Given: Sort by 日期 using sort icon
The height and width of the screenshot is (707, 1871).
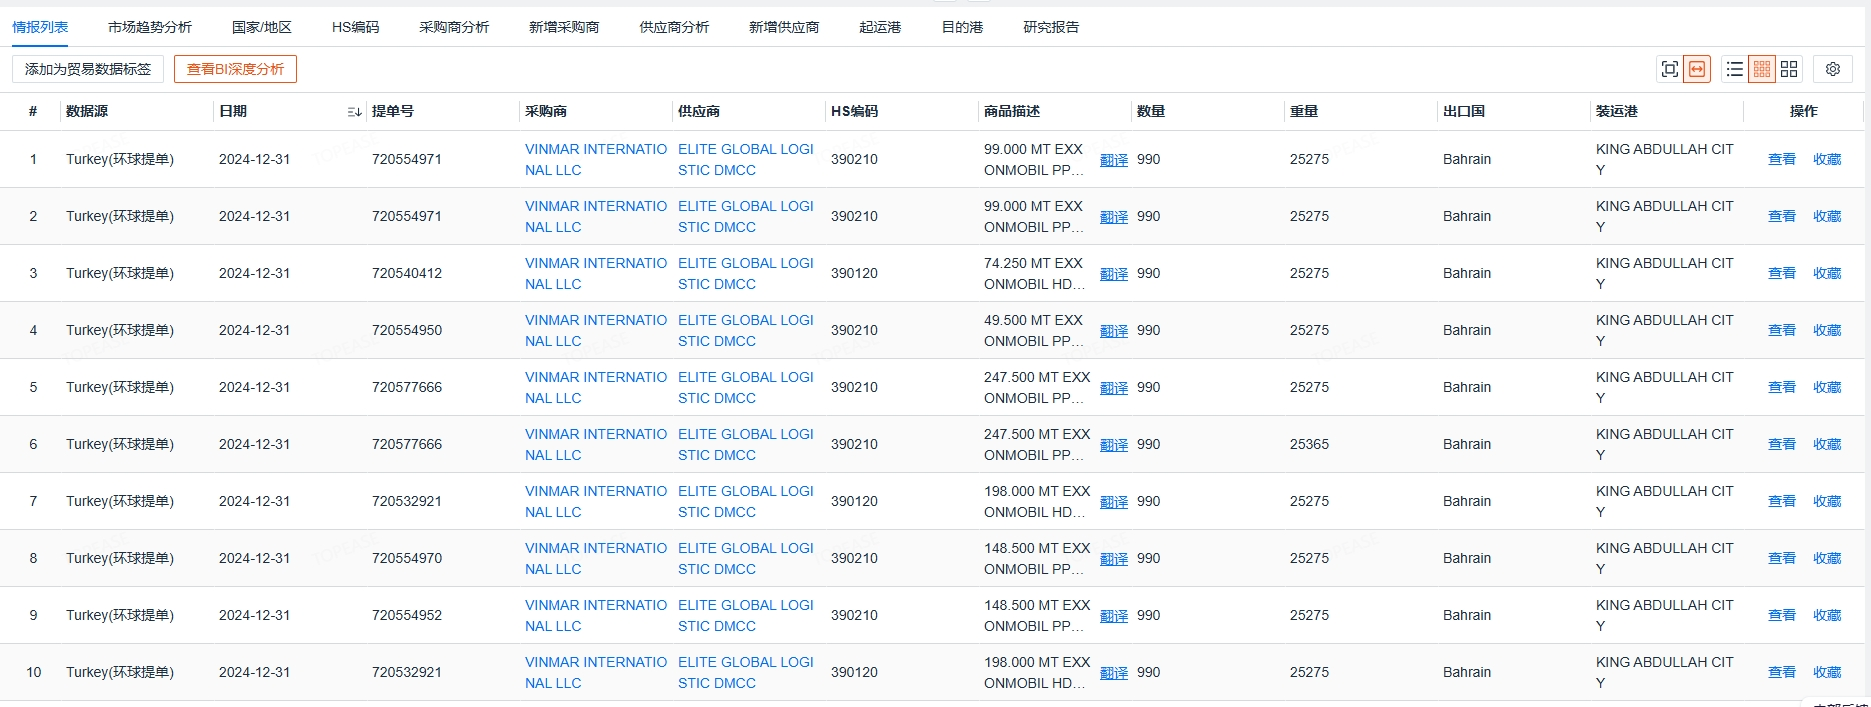Looking at the screenshot, I should (x=354, y=112).
